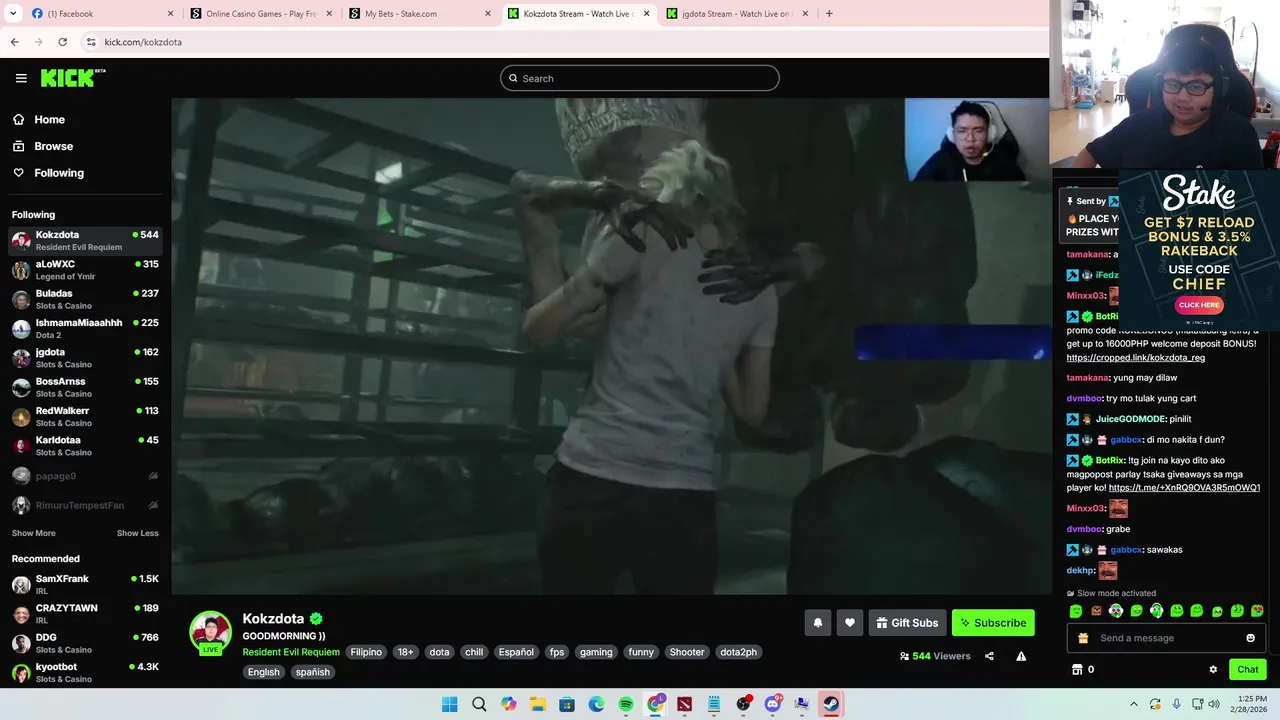Toggle notification bell for Kokzdota
This screenshot has width=1280, height=720.
(x=817, y=623)
